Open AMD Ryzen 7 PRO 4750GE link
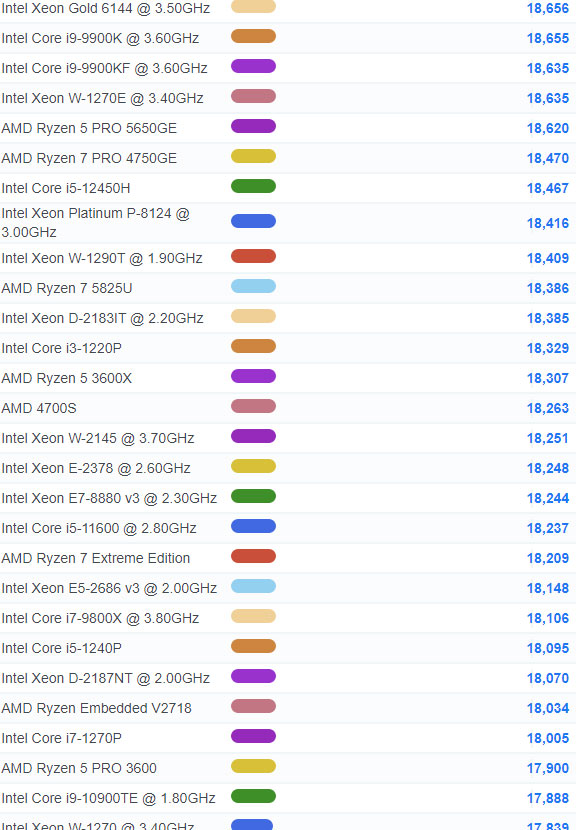This screenshot has height=830, width=576. (89, 158)
